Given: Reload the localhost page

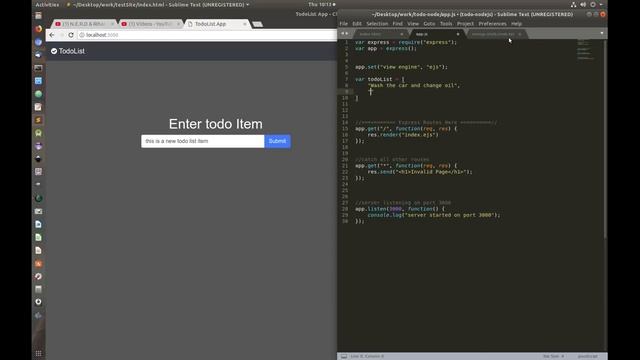Looking at the screenshot, I should pyautogui.click(x=71, y=35).
